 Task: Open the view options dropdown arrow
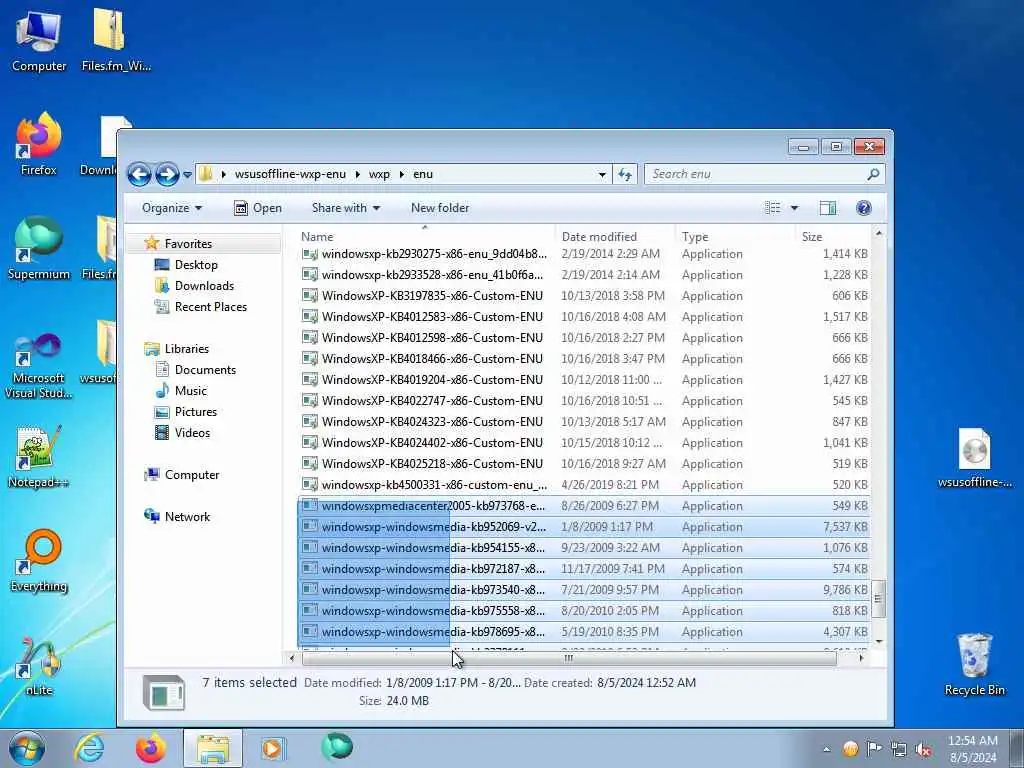pyautogui.click(x=794, y=208)
